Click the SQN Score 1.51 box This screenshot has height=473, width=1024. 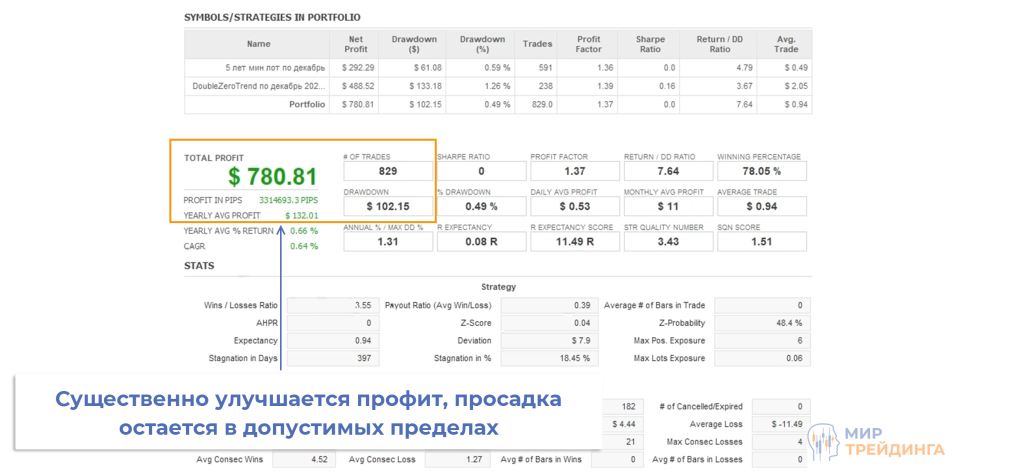(x=763, y=241)
